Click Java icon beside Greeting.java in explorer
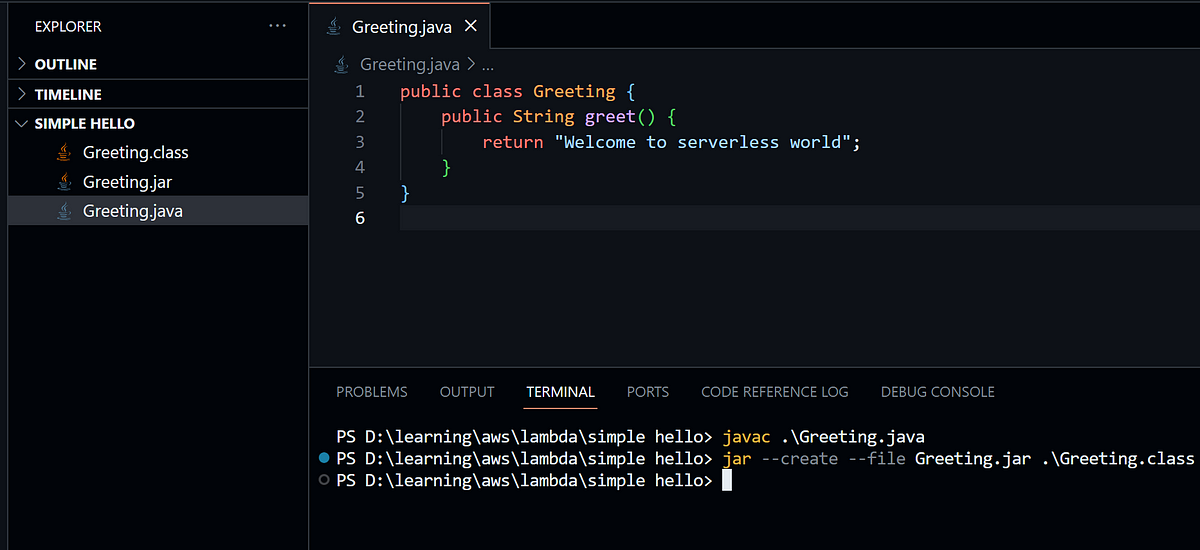Viewport: 1200px width, 550px height. (64, 211)
